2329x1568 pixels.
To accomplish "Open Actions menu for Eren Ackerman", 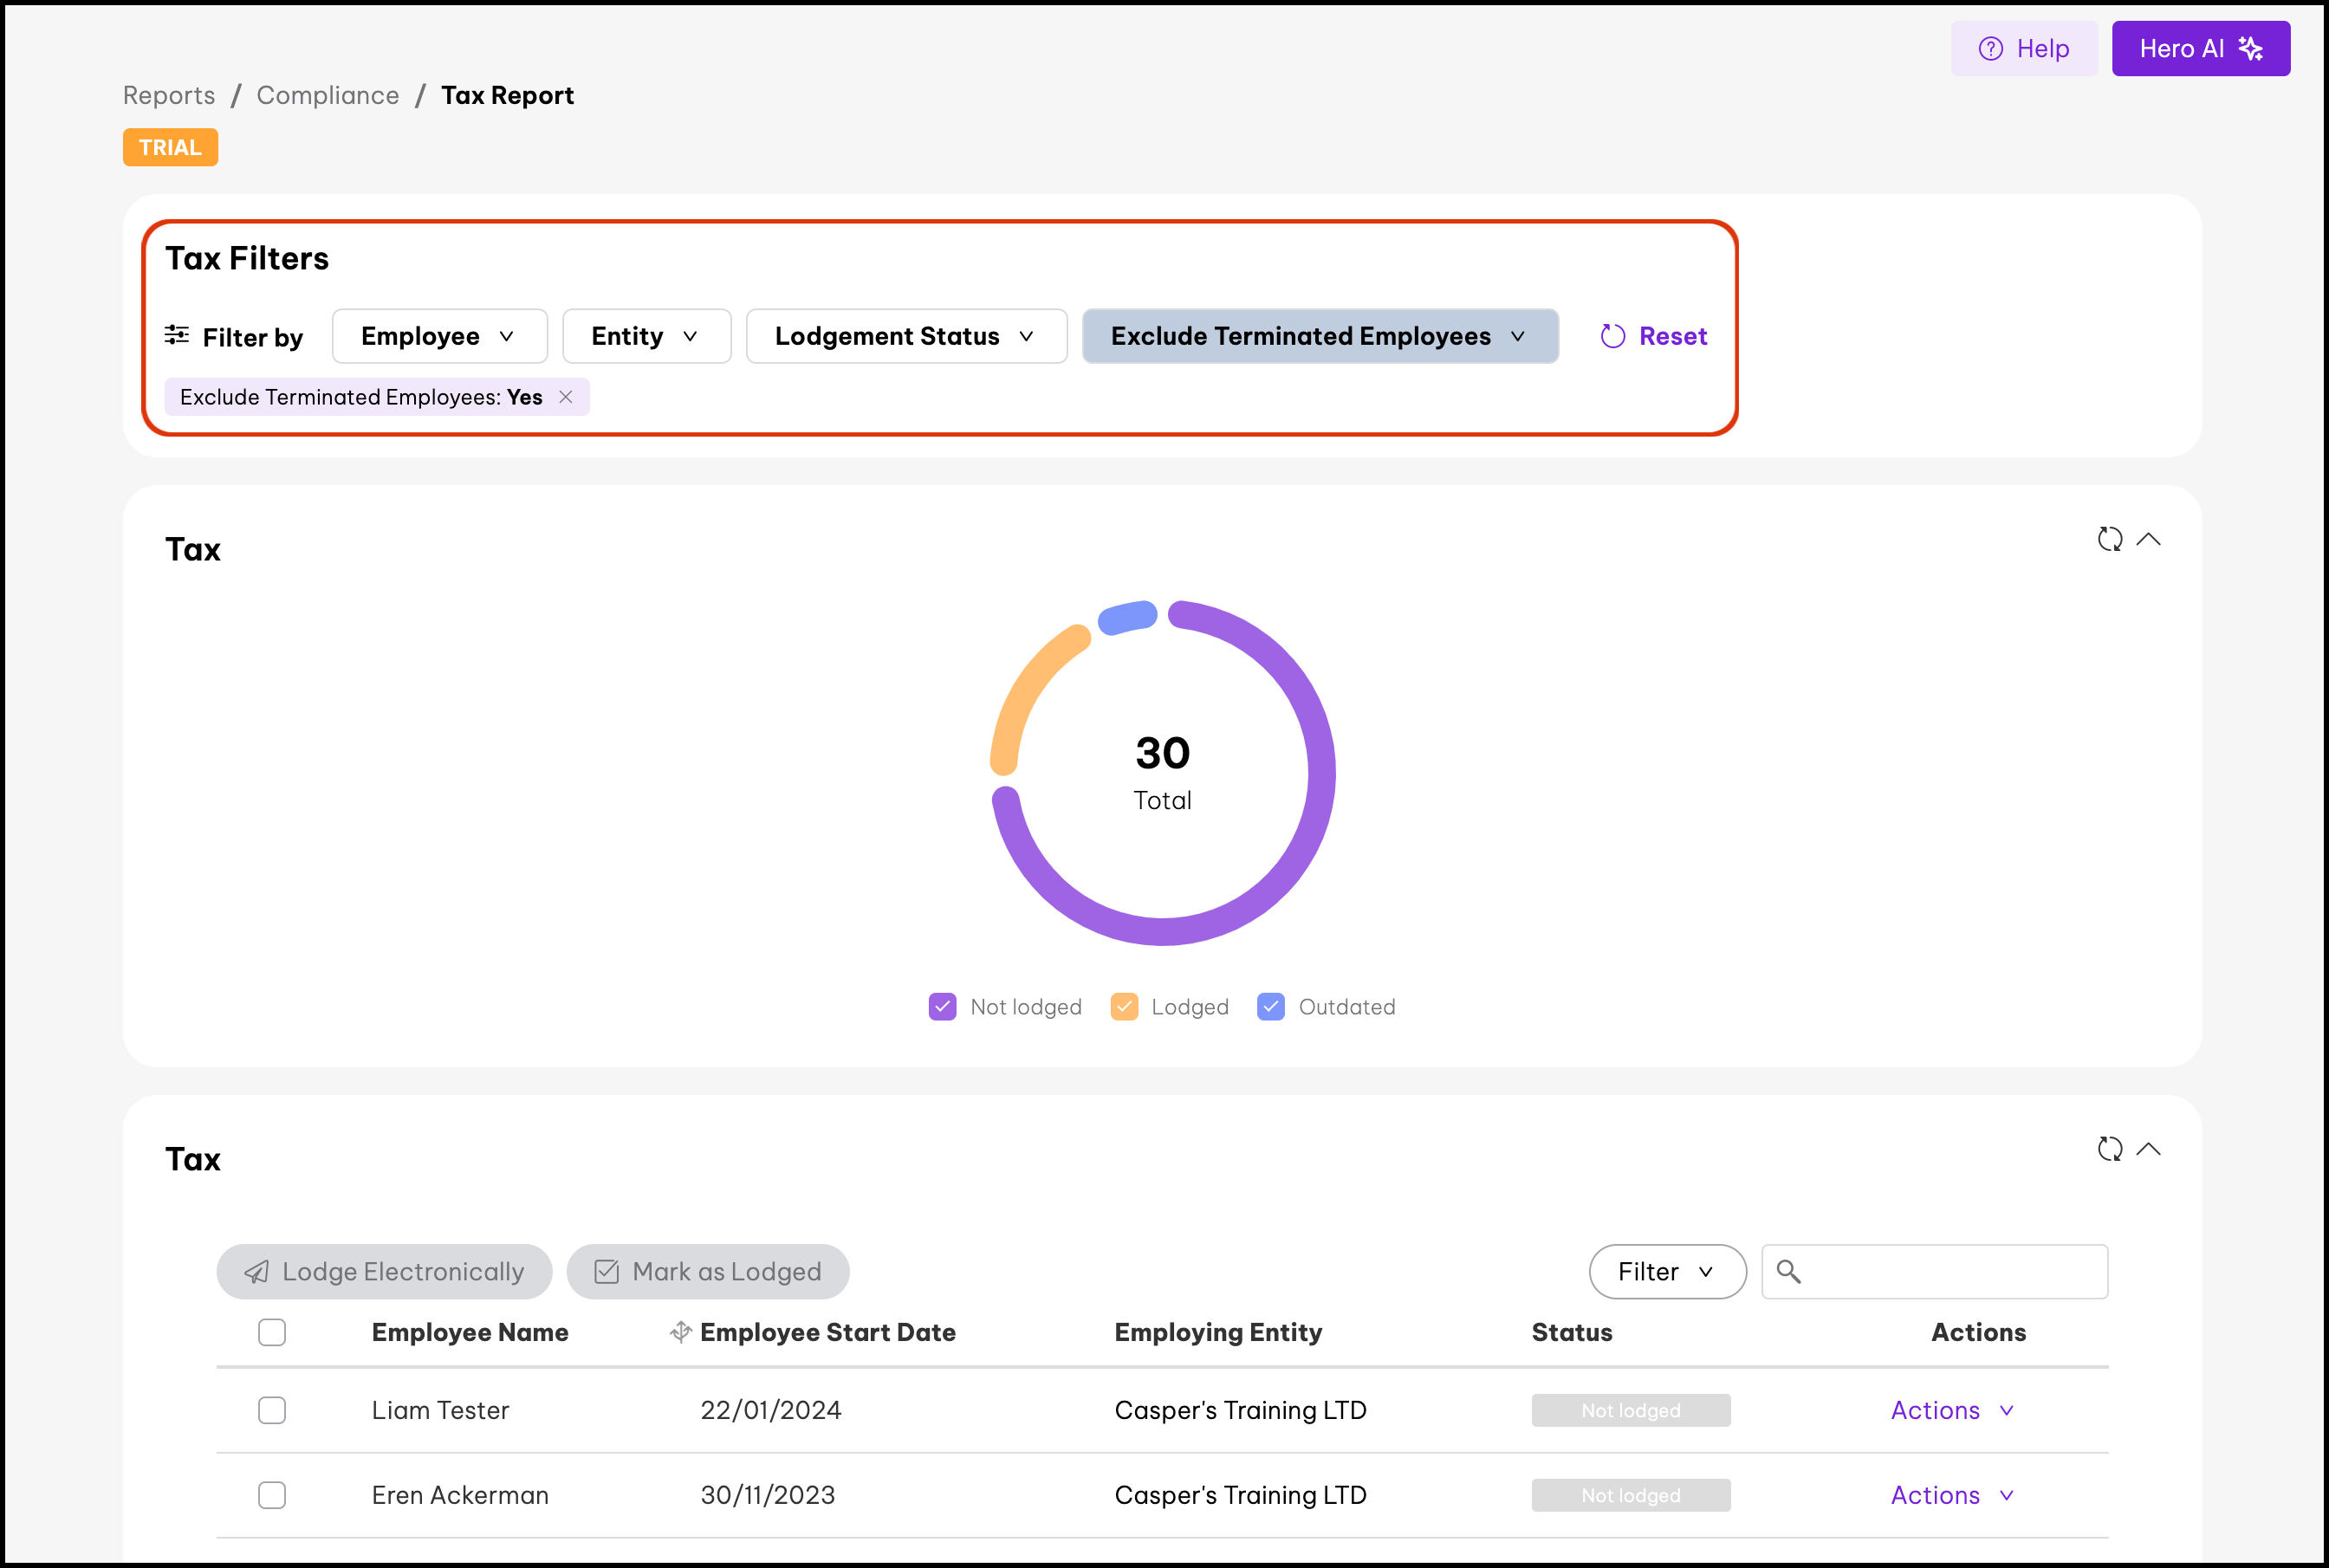I will pyautogui.click(x=1951, y=1495).
